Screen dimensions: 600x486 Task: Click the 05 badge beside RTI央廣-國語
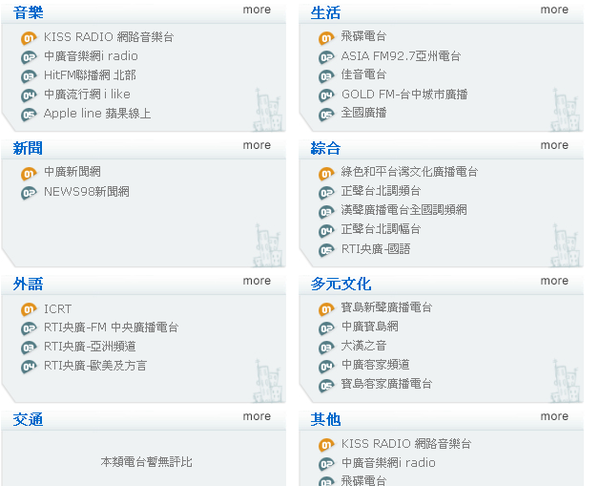326,250
